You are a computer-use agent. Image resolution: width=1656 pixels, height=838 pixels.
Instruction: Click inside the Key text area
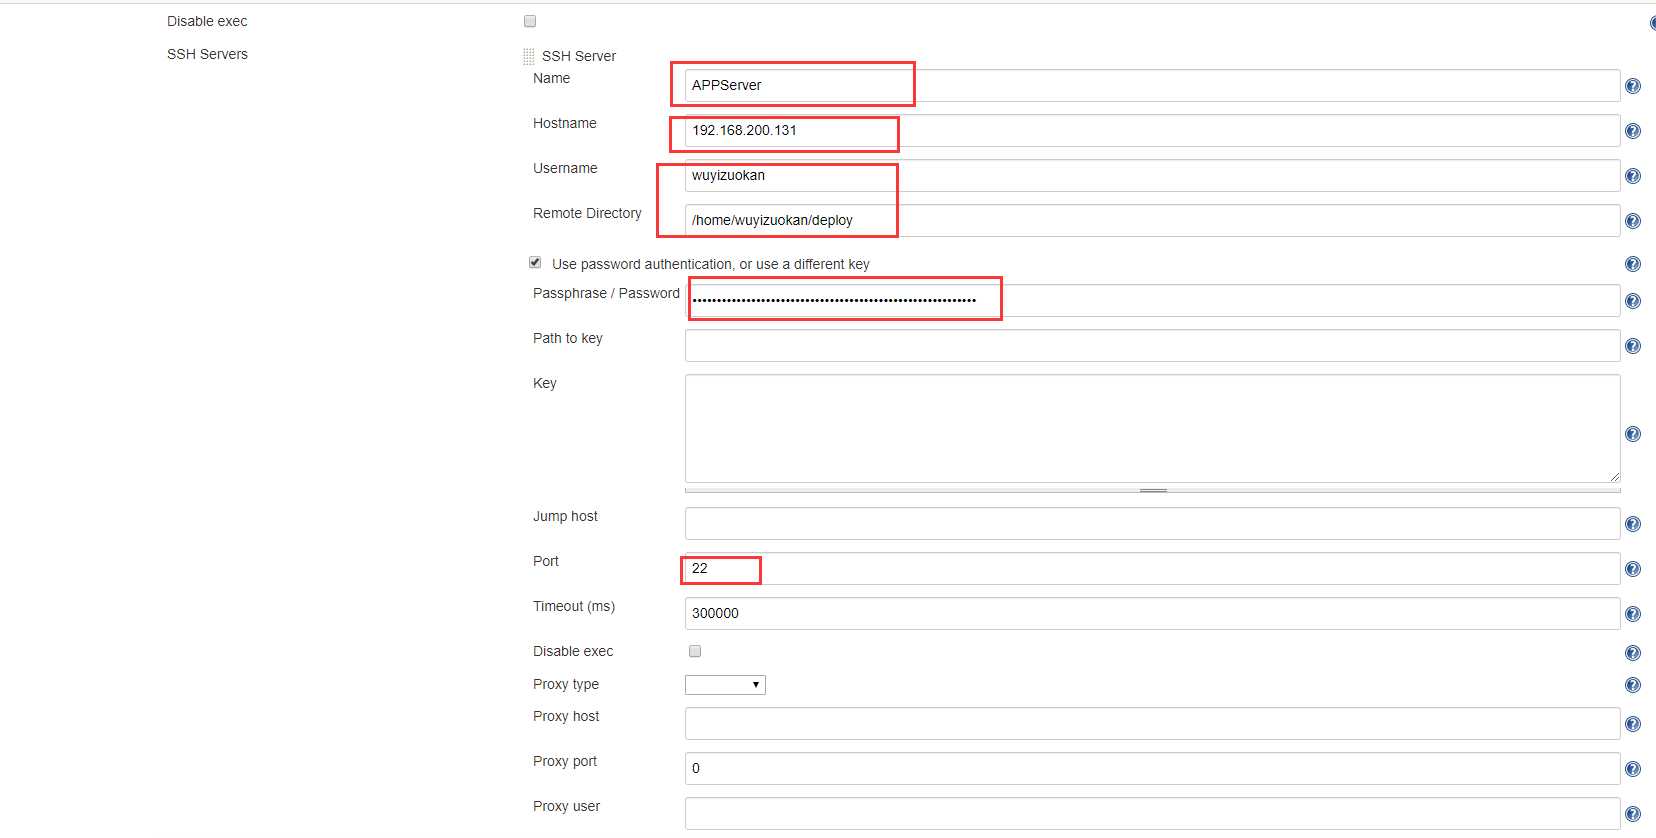pos(1152,429)
